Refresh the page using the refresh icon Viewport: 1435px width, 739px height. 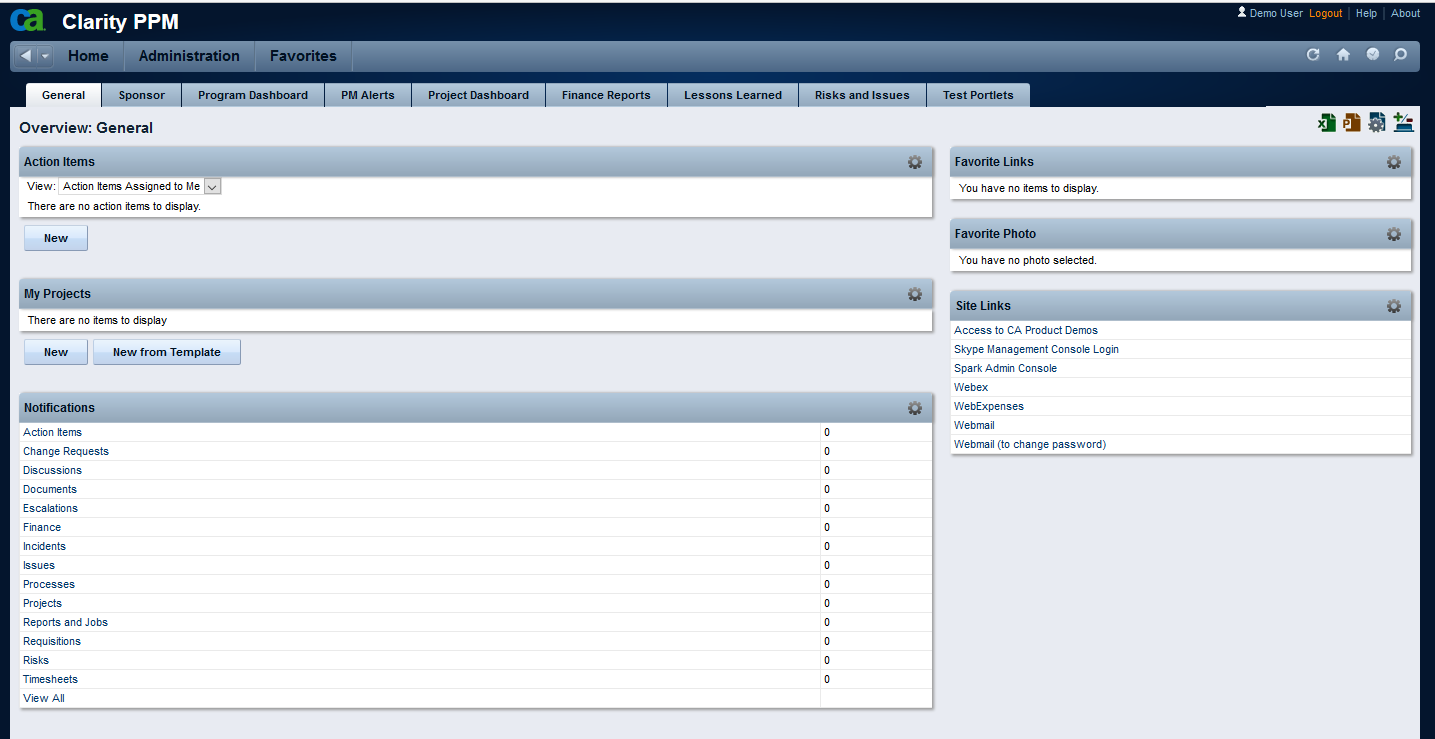(1313, 55)
